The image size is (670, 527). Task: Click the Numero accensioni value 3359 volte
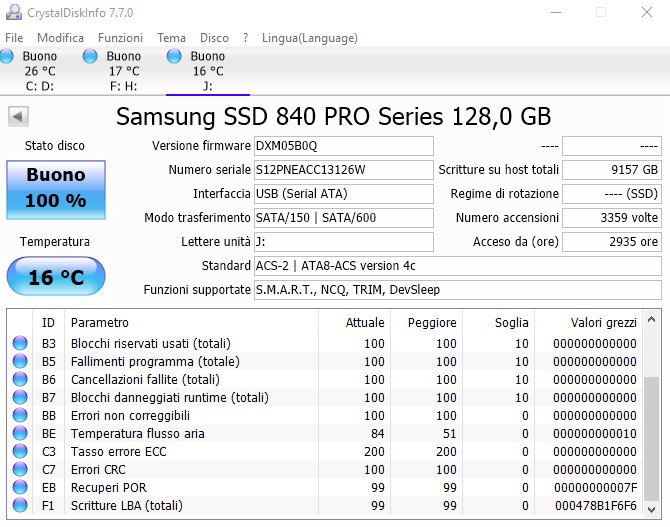point(612,218)
